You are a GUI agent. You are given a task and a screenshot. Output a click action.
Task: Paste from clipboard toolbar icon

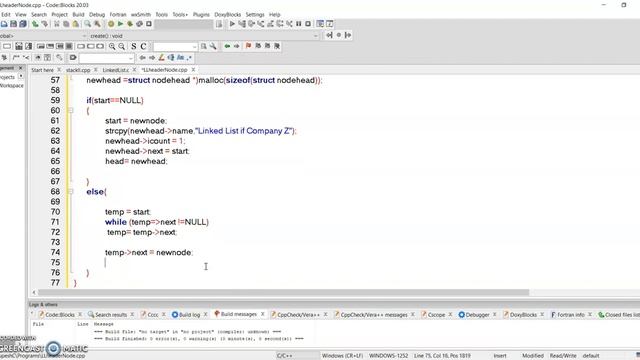point(76,24)
